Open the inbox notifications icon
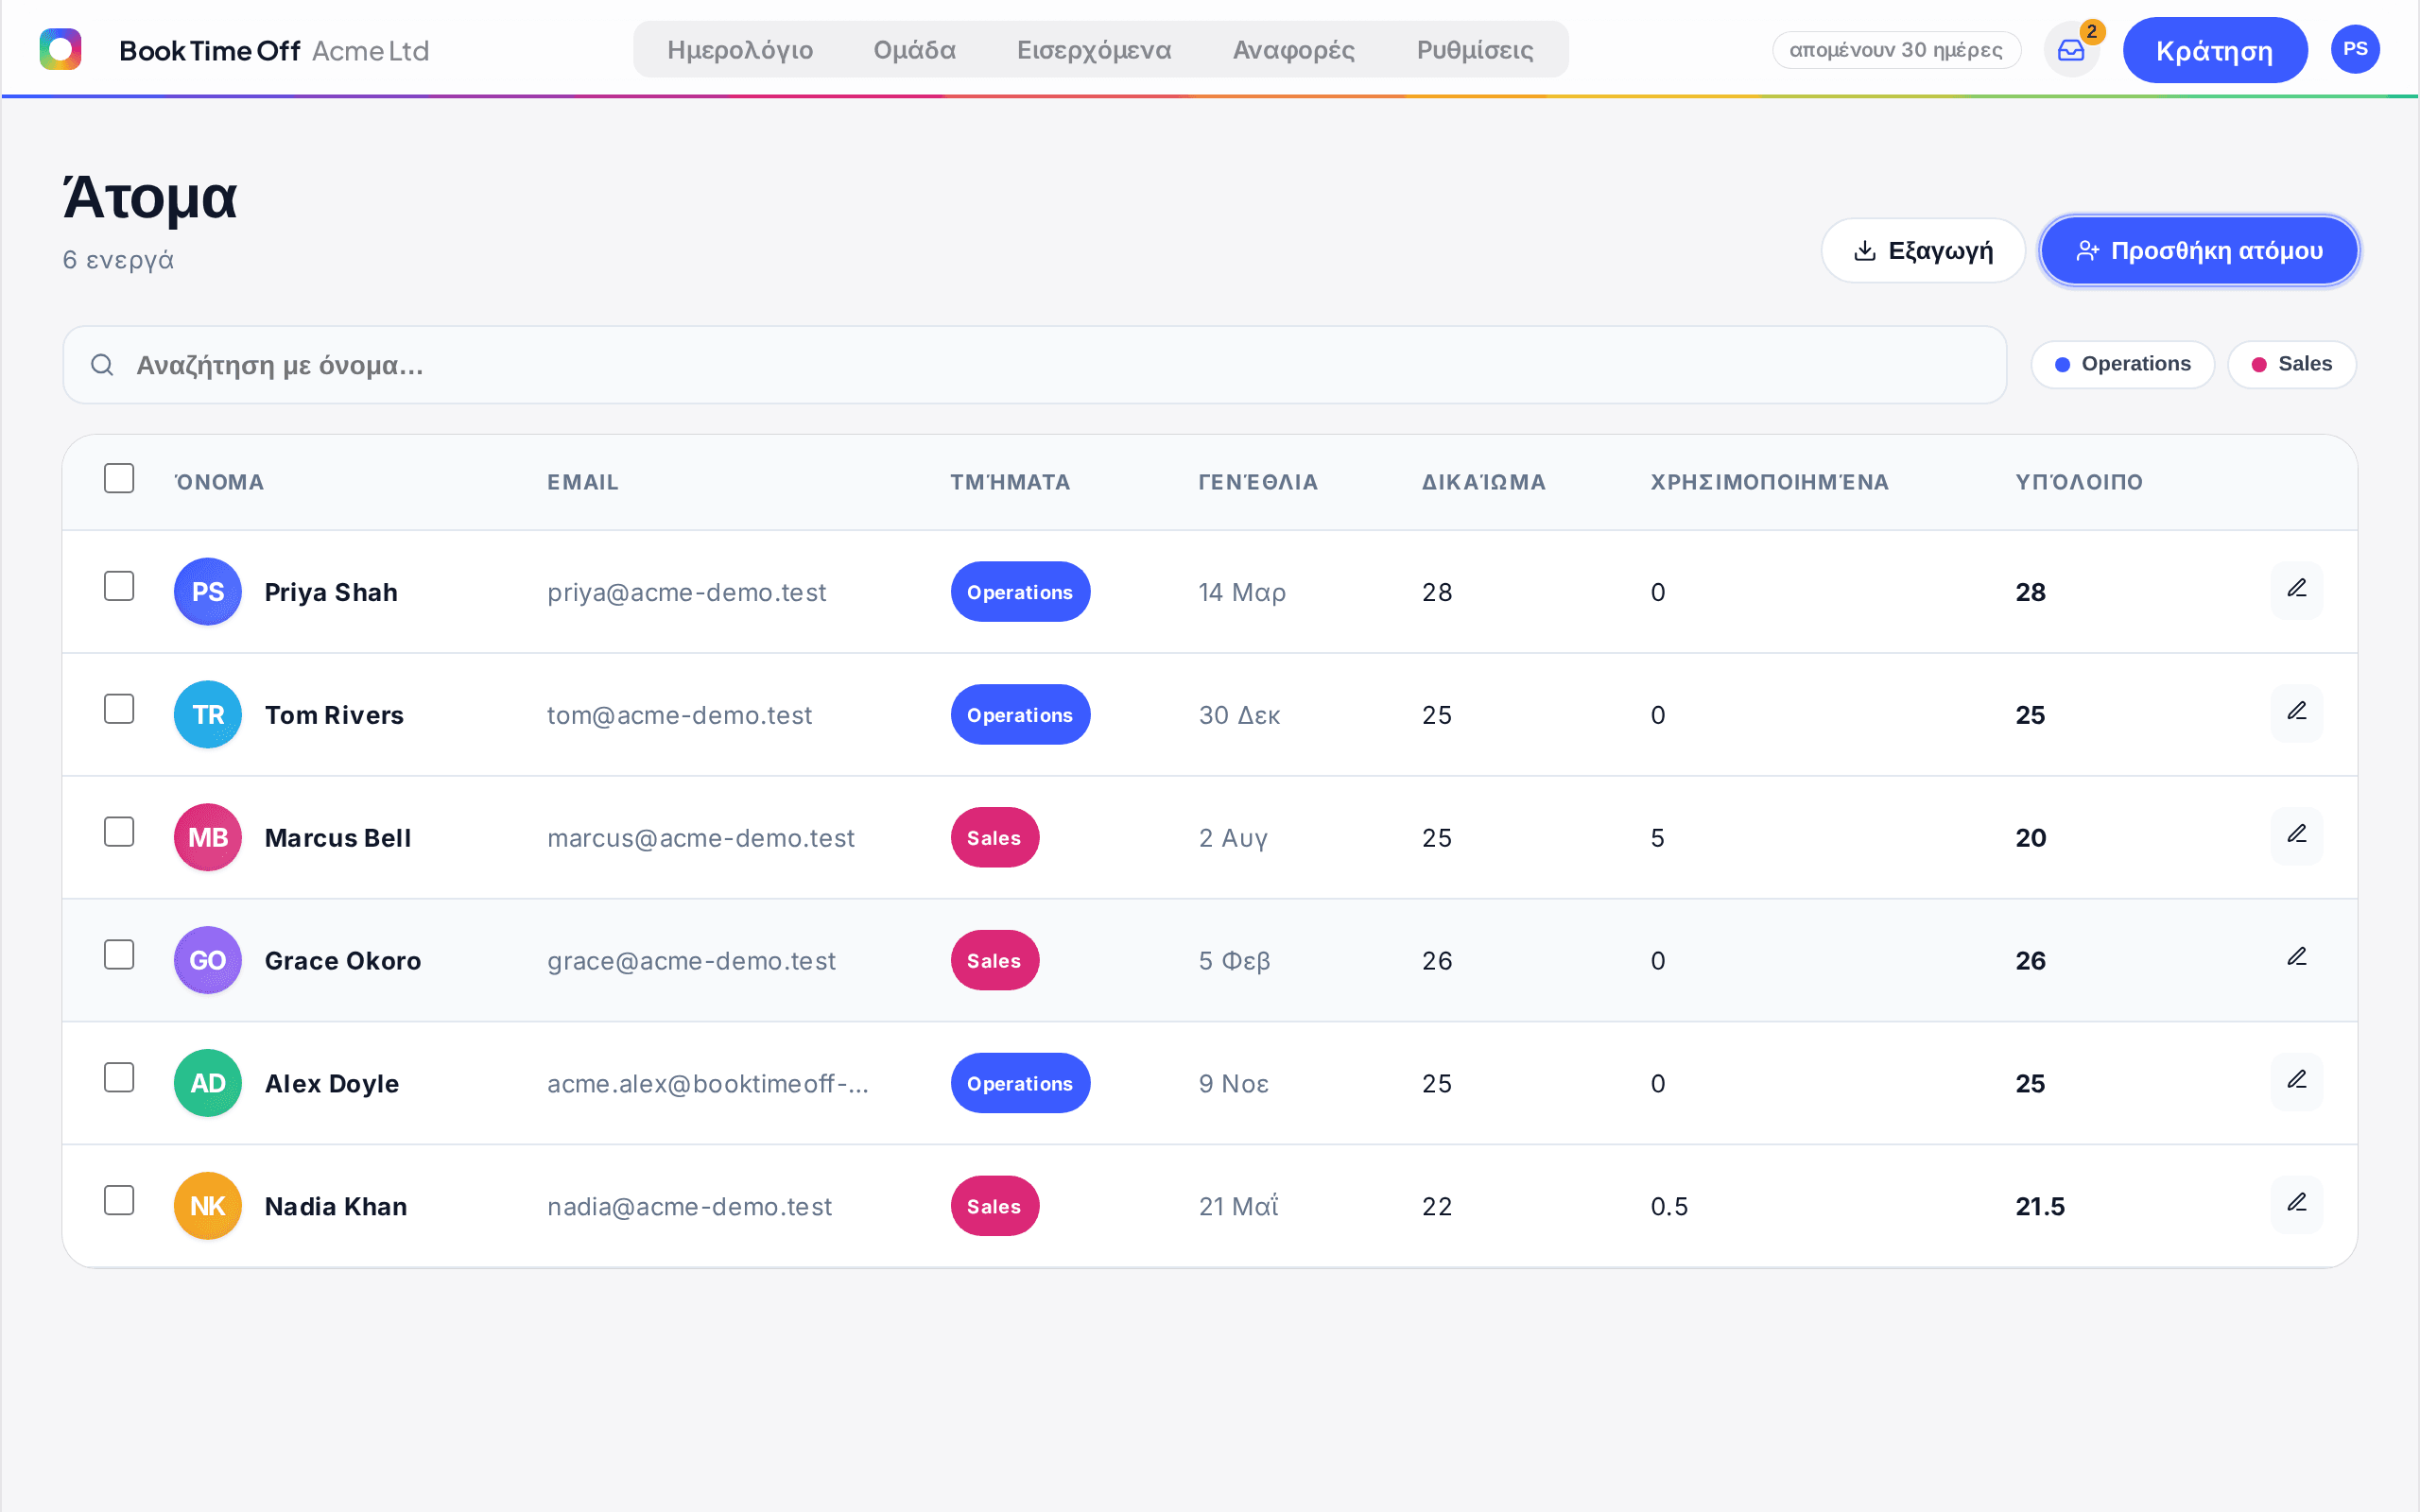Viewport: 2420px width, 1512px height. [x=2071, y=50]
